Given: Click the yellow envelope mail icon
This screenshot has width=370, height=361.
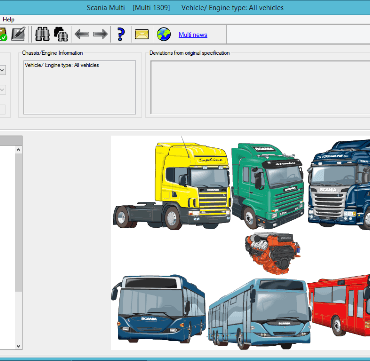Looking at the screenshot, I should [142, 34].
